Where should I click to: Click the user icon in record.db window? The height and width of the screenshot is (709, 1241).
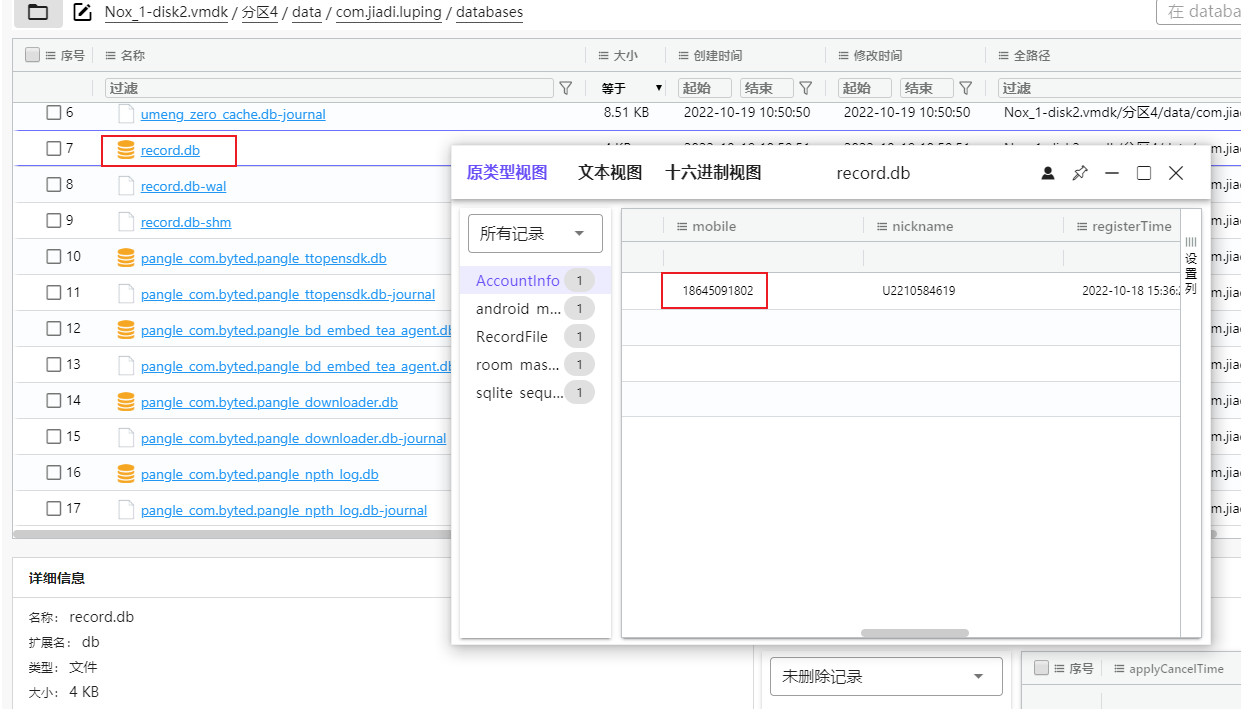click(x=1048, y=173)
